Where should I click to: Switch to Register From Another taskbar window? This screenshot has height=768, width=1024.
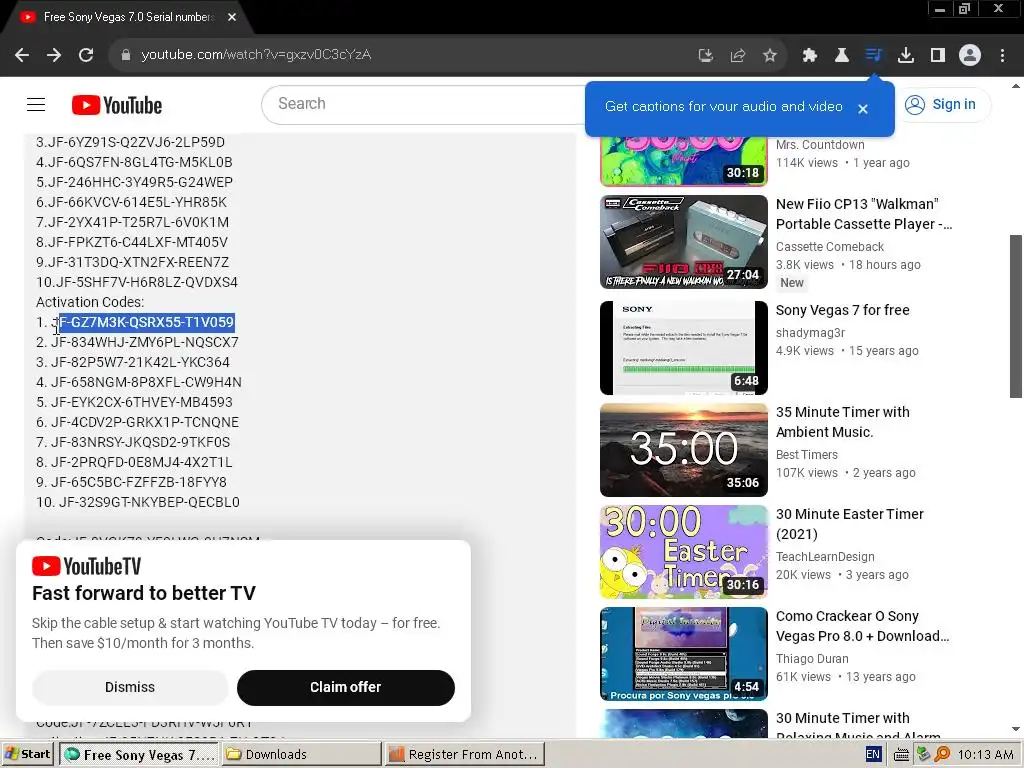[x=464, y=754]
